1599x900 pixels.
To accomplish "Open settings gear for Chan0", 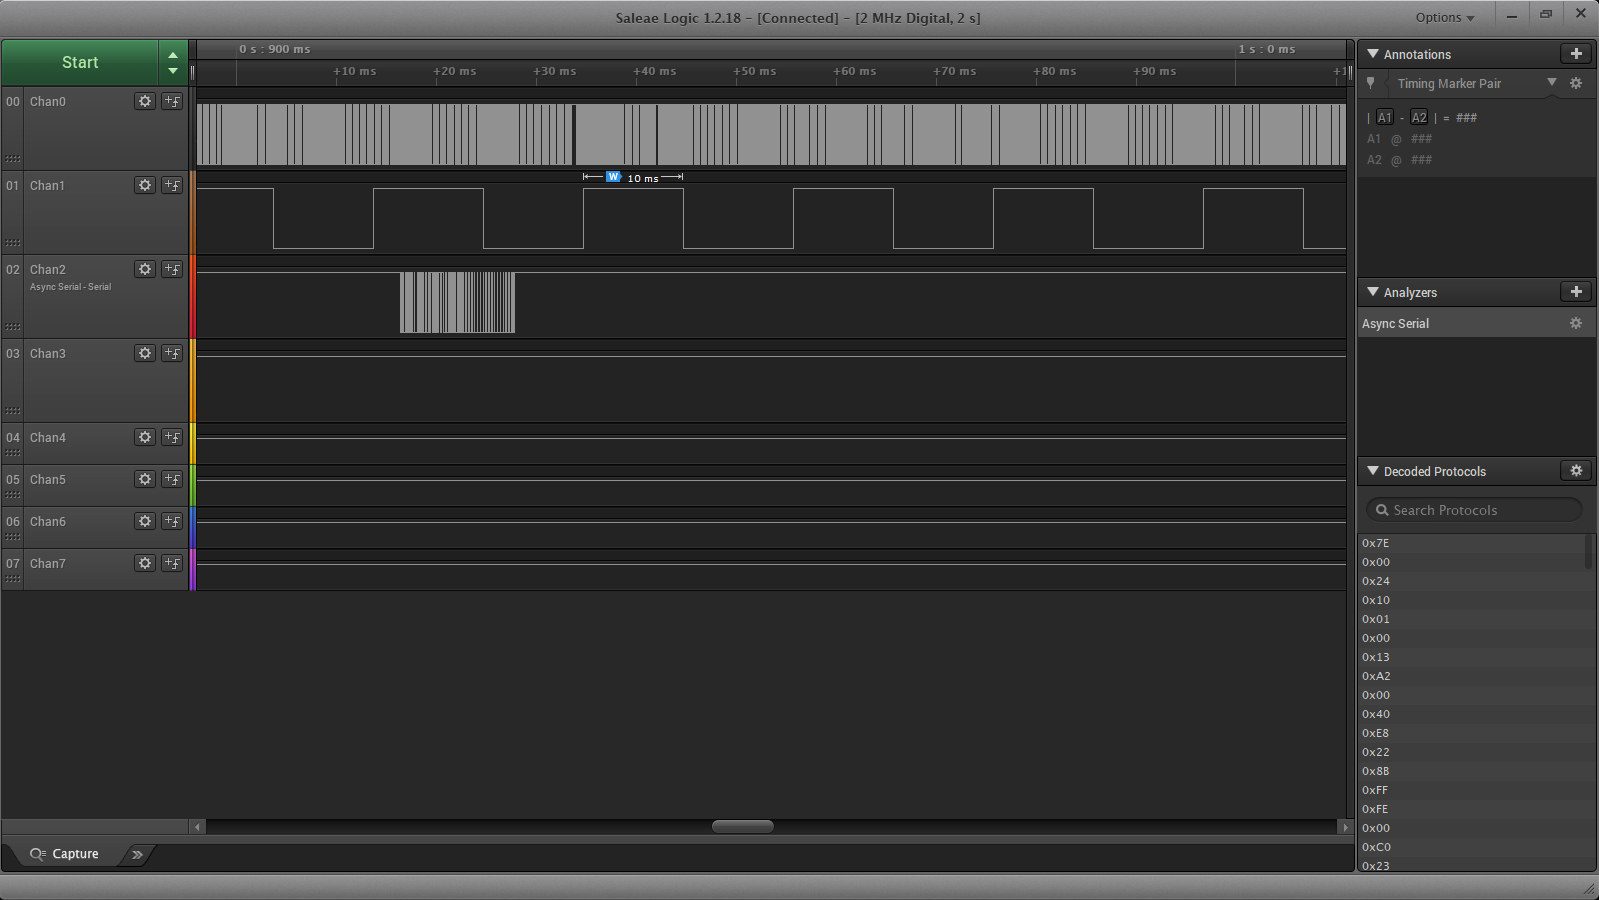I will point(145,101).
